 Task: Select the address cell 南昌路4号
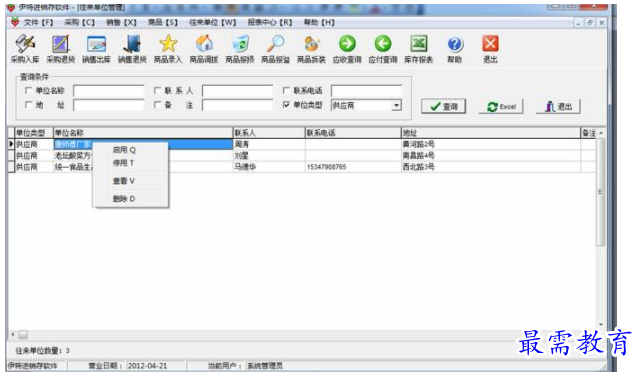[x=491, y=156]
